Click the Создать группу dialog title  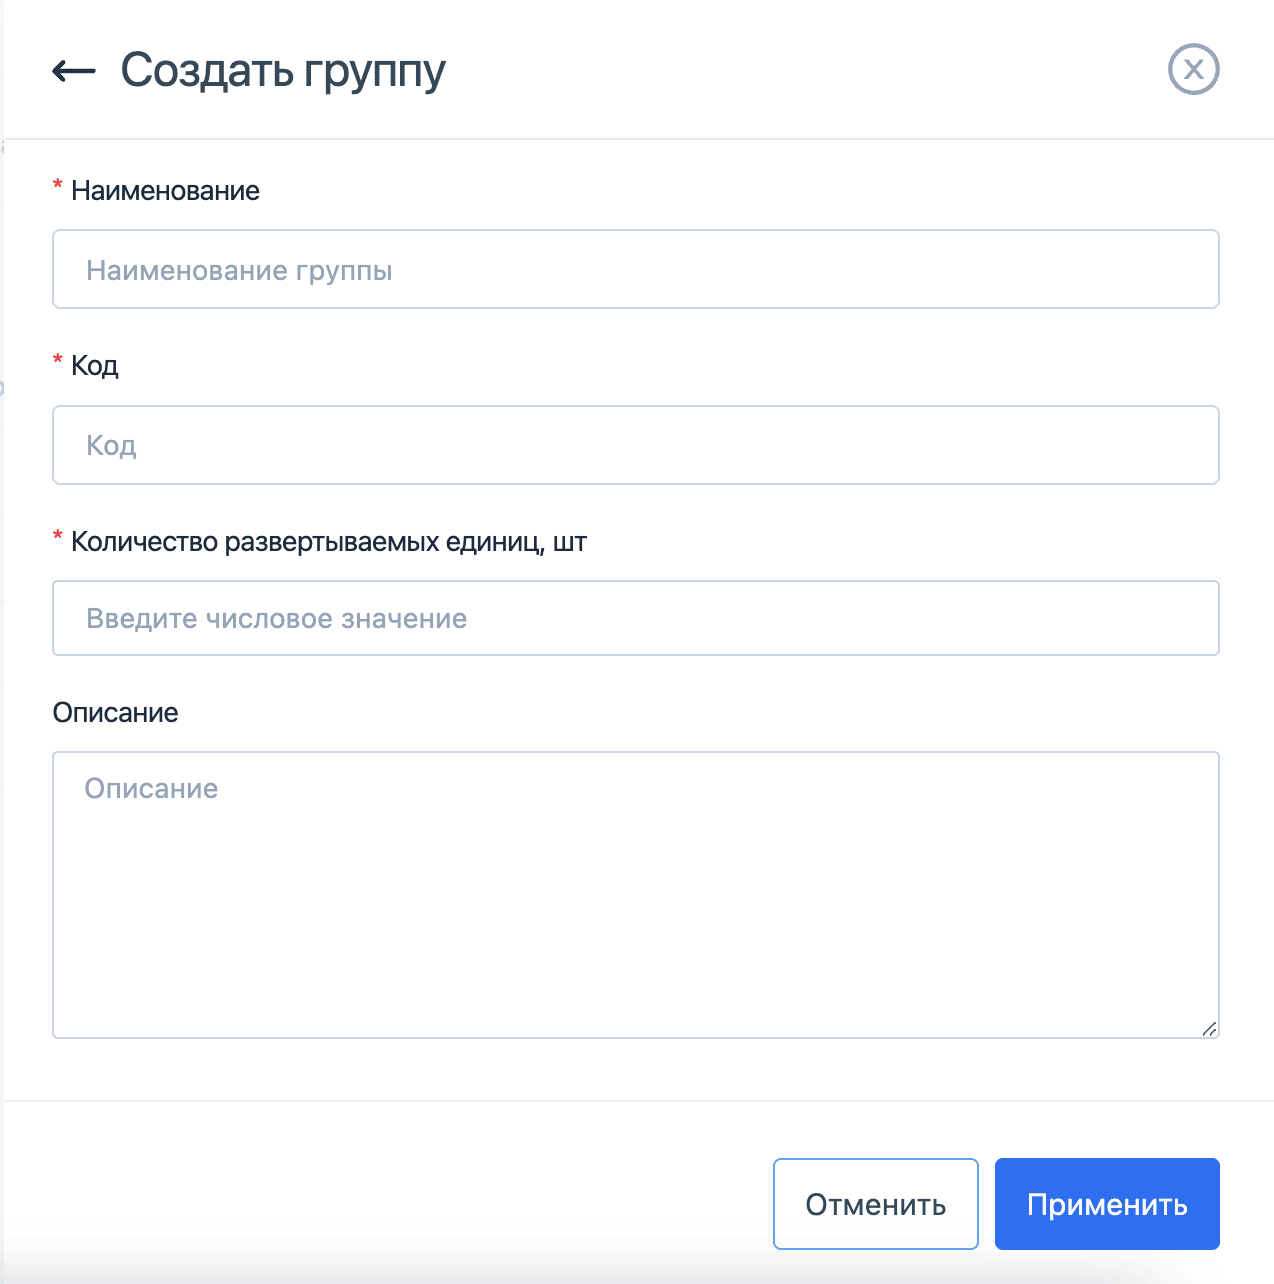coord(283,69)
